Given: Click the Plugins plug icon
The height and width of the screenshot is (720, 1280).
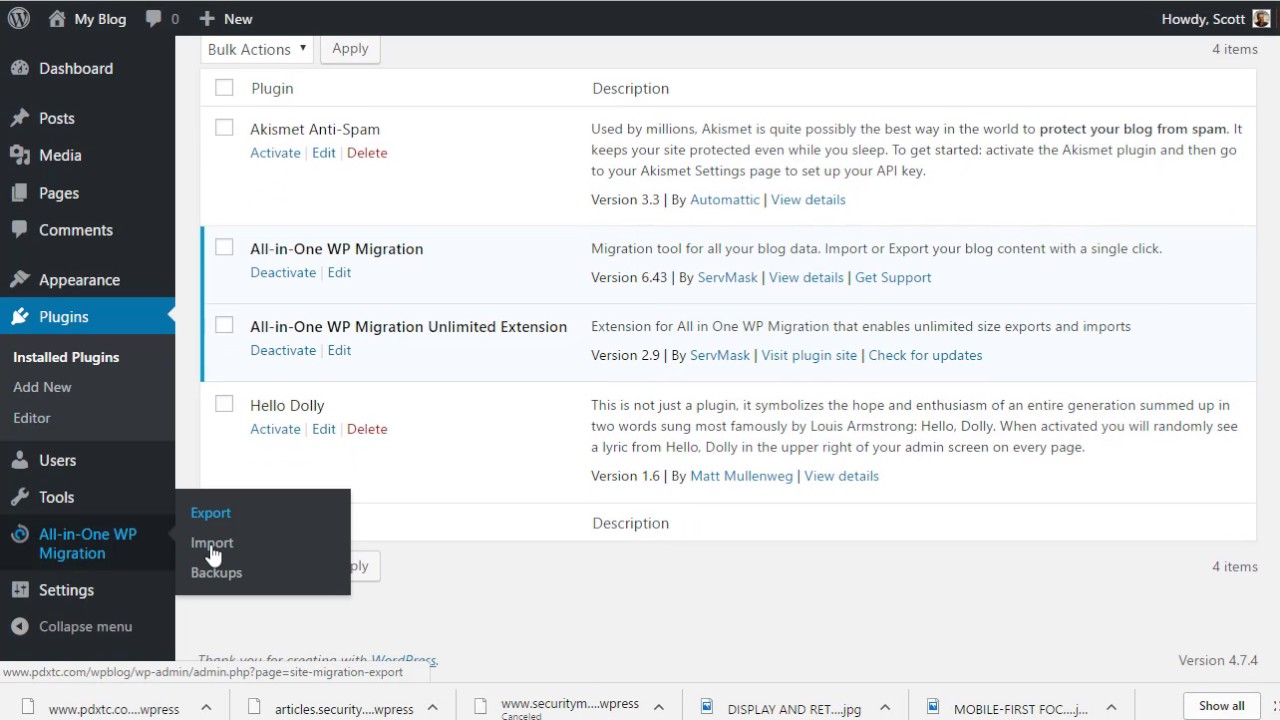Looking at the screenshot, I should (20, 317).
